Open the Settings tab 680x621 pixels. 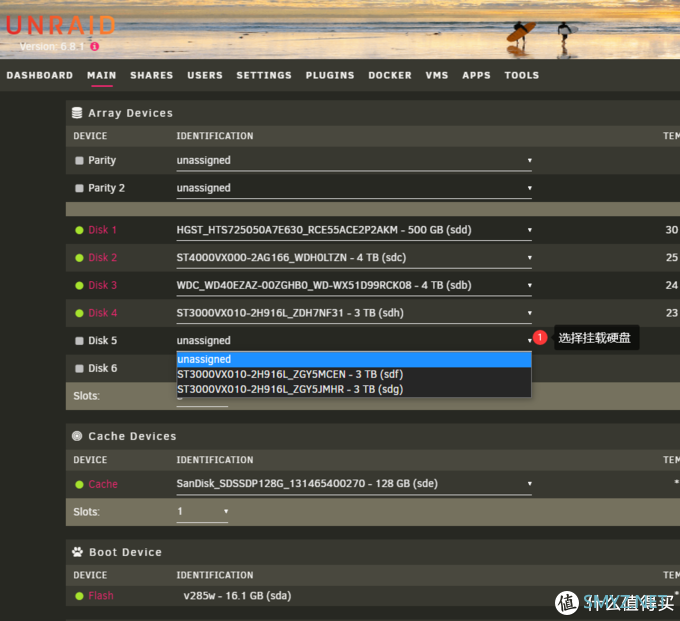tap(264, 75)
